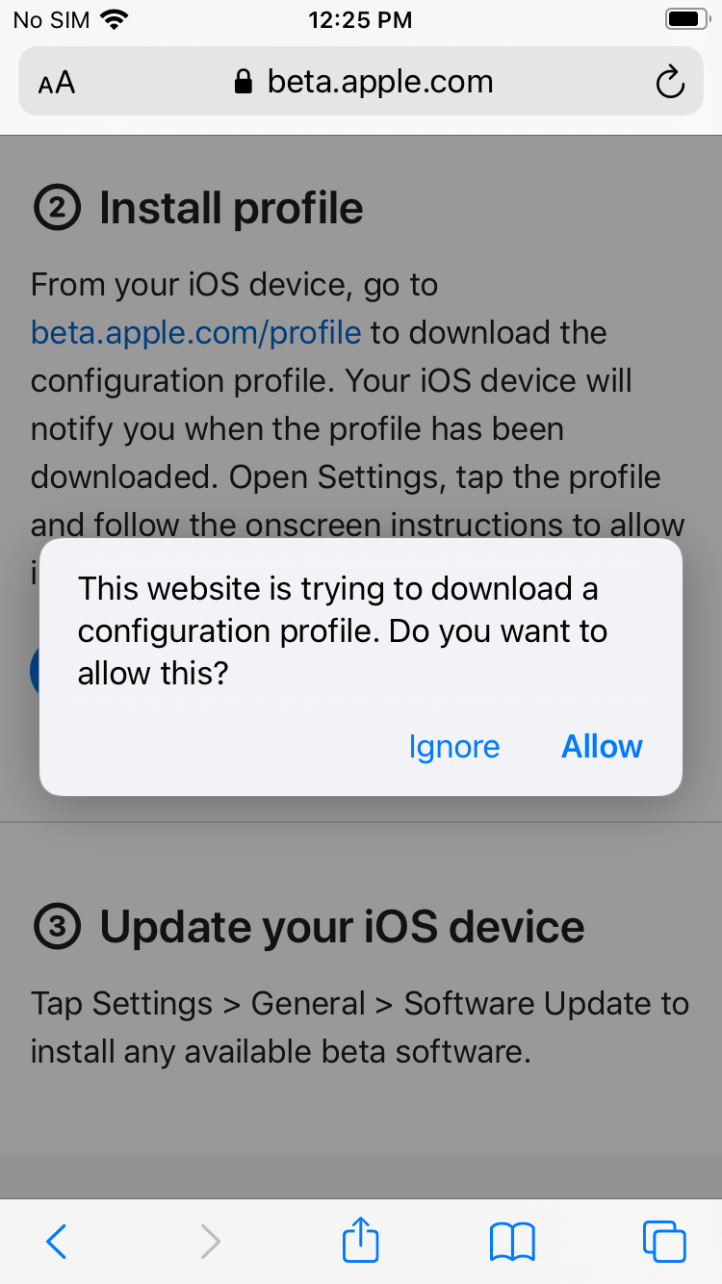Click the circled number 2 step icon
722x1284 pixels.
point(57,209)
